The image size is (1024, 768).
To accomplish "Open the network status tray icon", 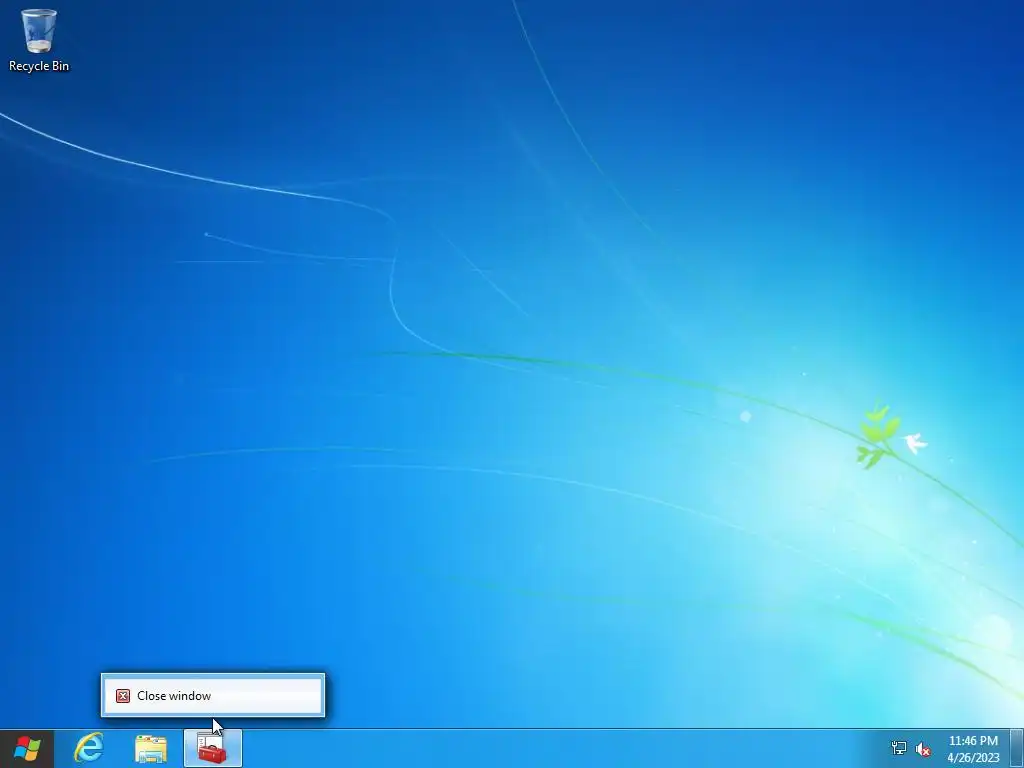I will coord(899,748).
